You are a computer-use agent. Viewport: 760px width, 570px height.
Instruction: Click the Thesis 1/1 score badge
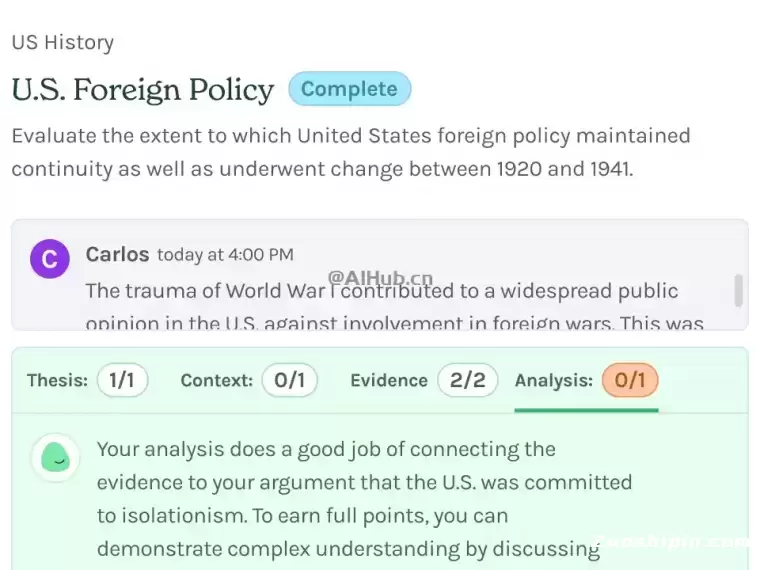pyautogui.click(x=122, y=380)
